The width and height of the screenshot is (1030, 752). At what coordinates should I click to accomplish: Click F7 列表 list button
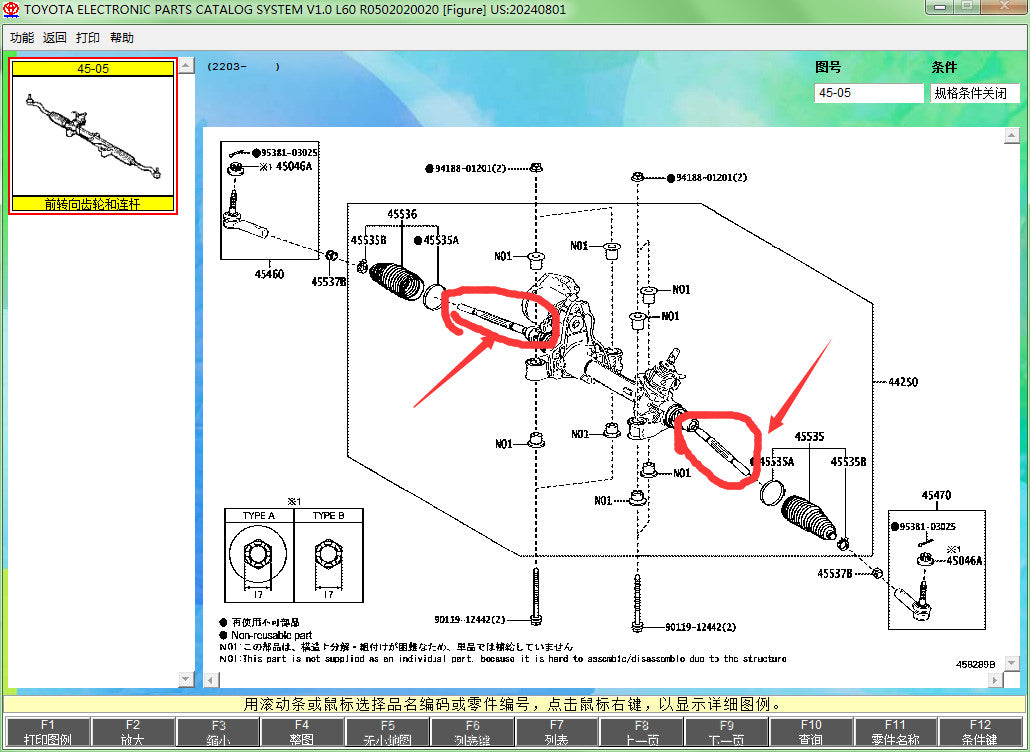coord(556,732)
